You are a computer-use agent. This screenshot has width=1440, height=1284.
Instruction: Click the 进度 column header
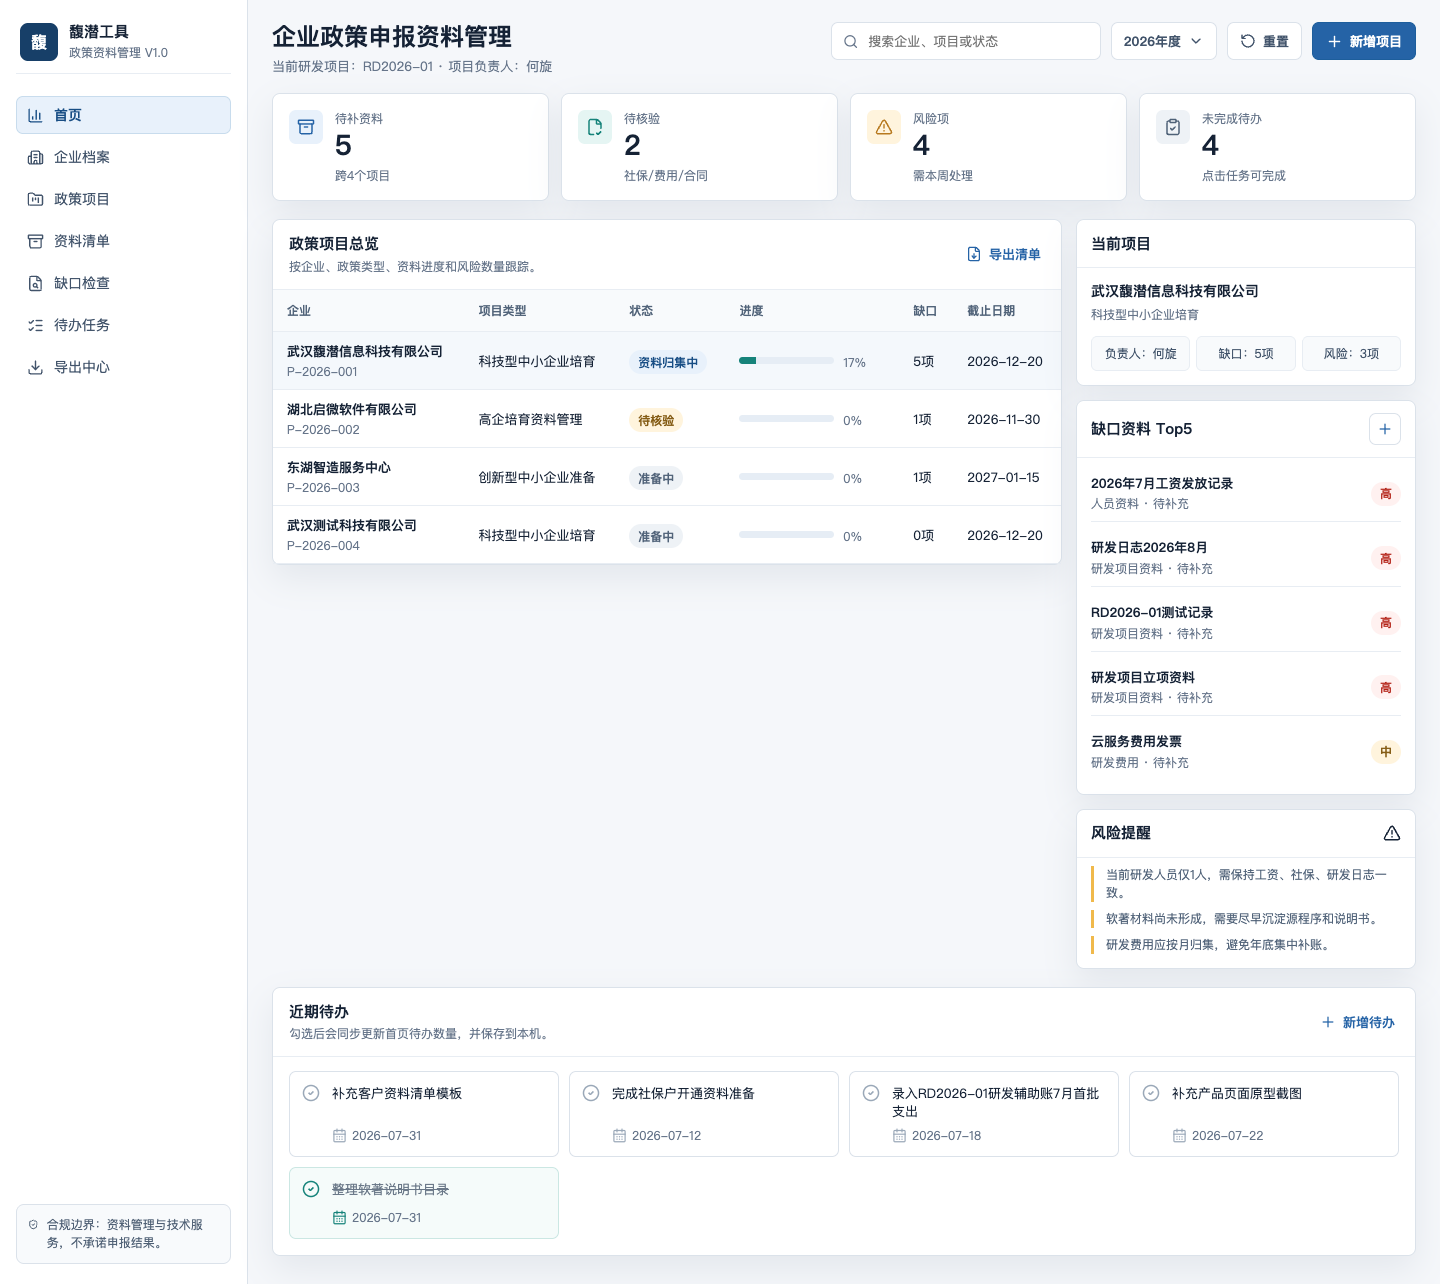point(751,311)
